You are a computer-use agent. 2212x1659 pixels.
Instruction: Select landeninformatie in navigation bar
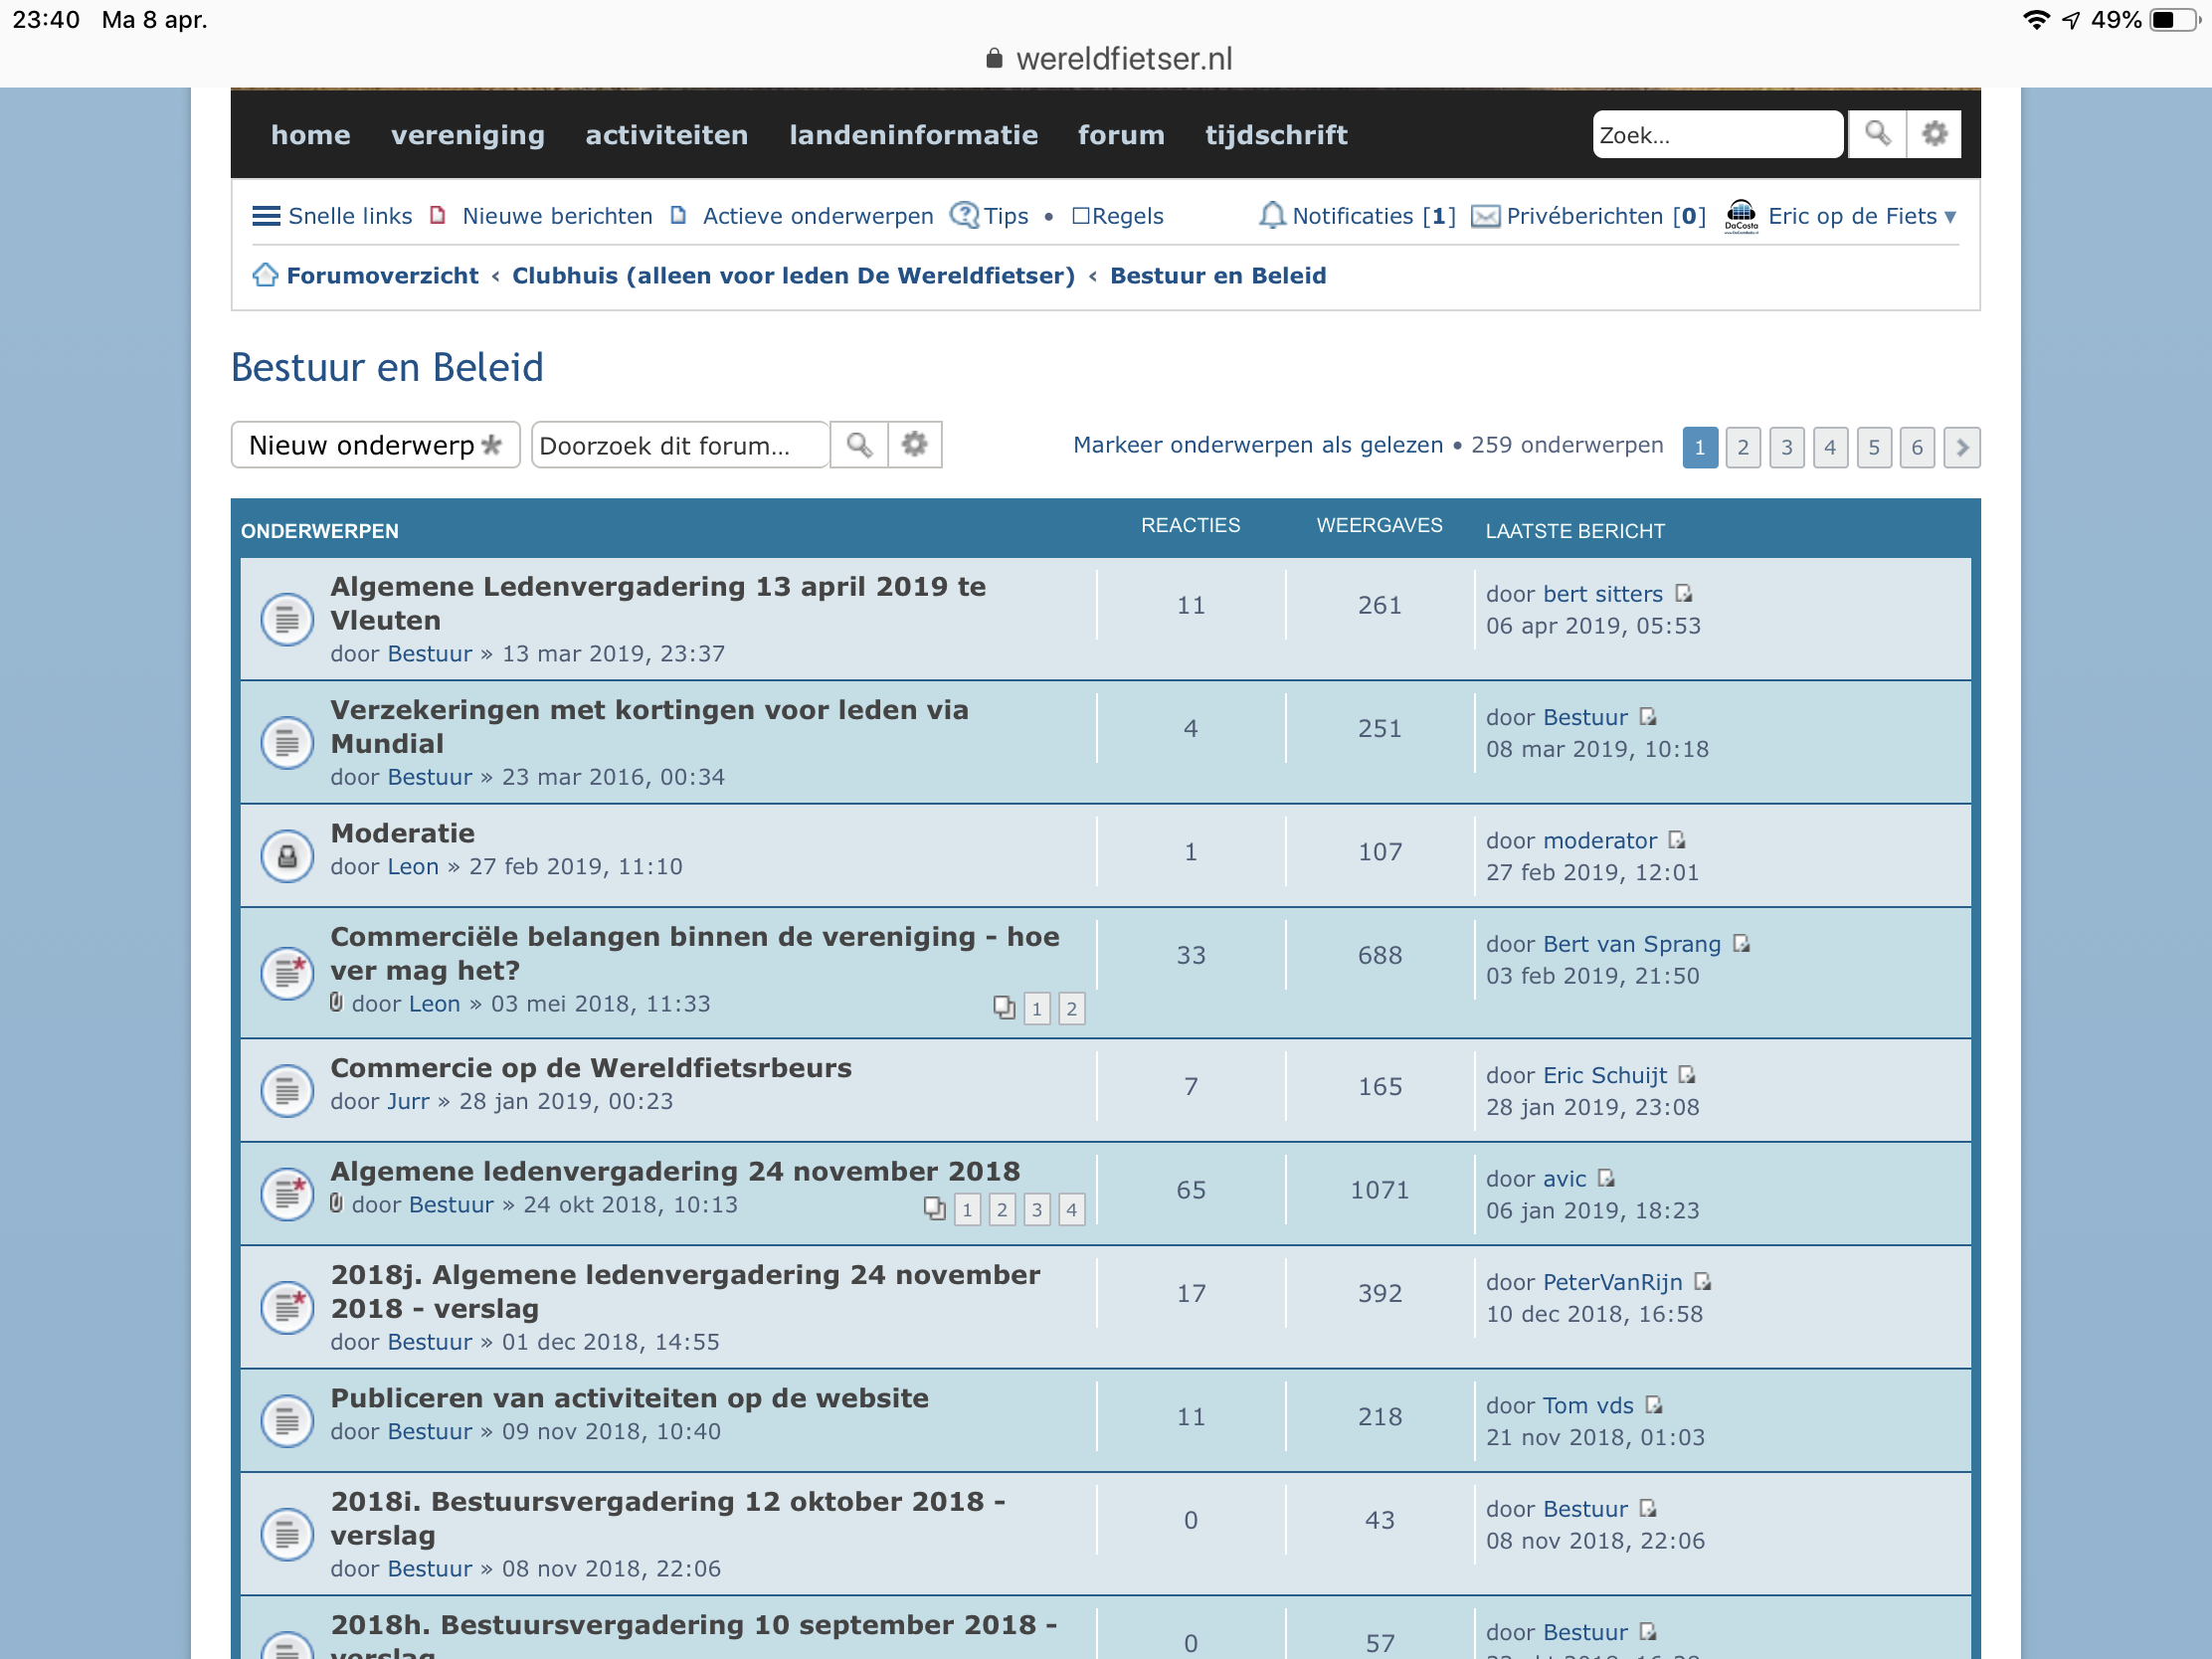pyautogui.click(x=912, y=135)
